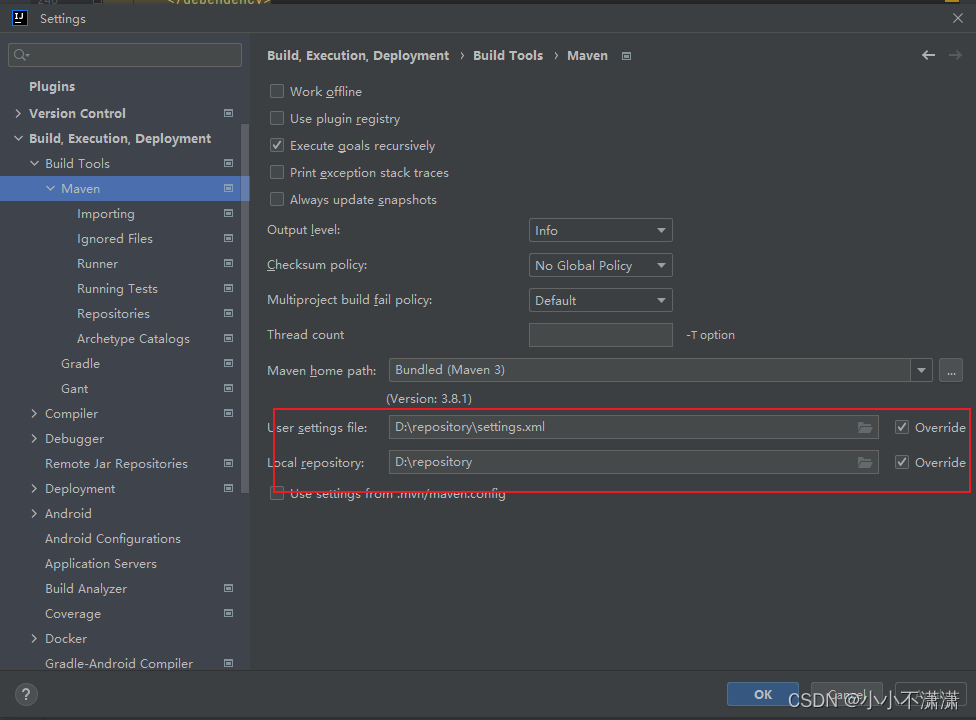Click the project-level icon on Ignored Files row
The height and width of the screenshot is (720, 976).
coord(228,238)
